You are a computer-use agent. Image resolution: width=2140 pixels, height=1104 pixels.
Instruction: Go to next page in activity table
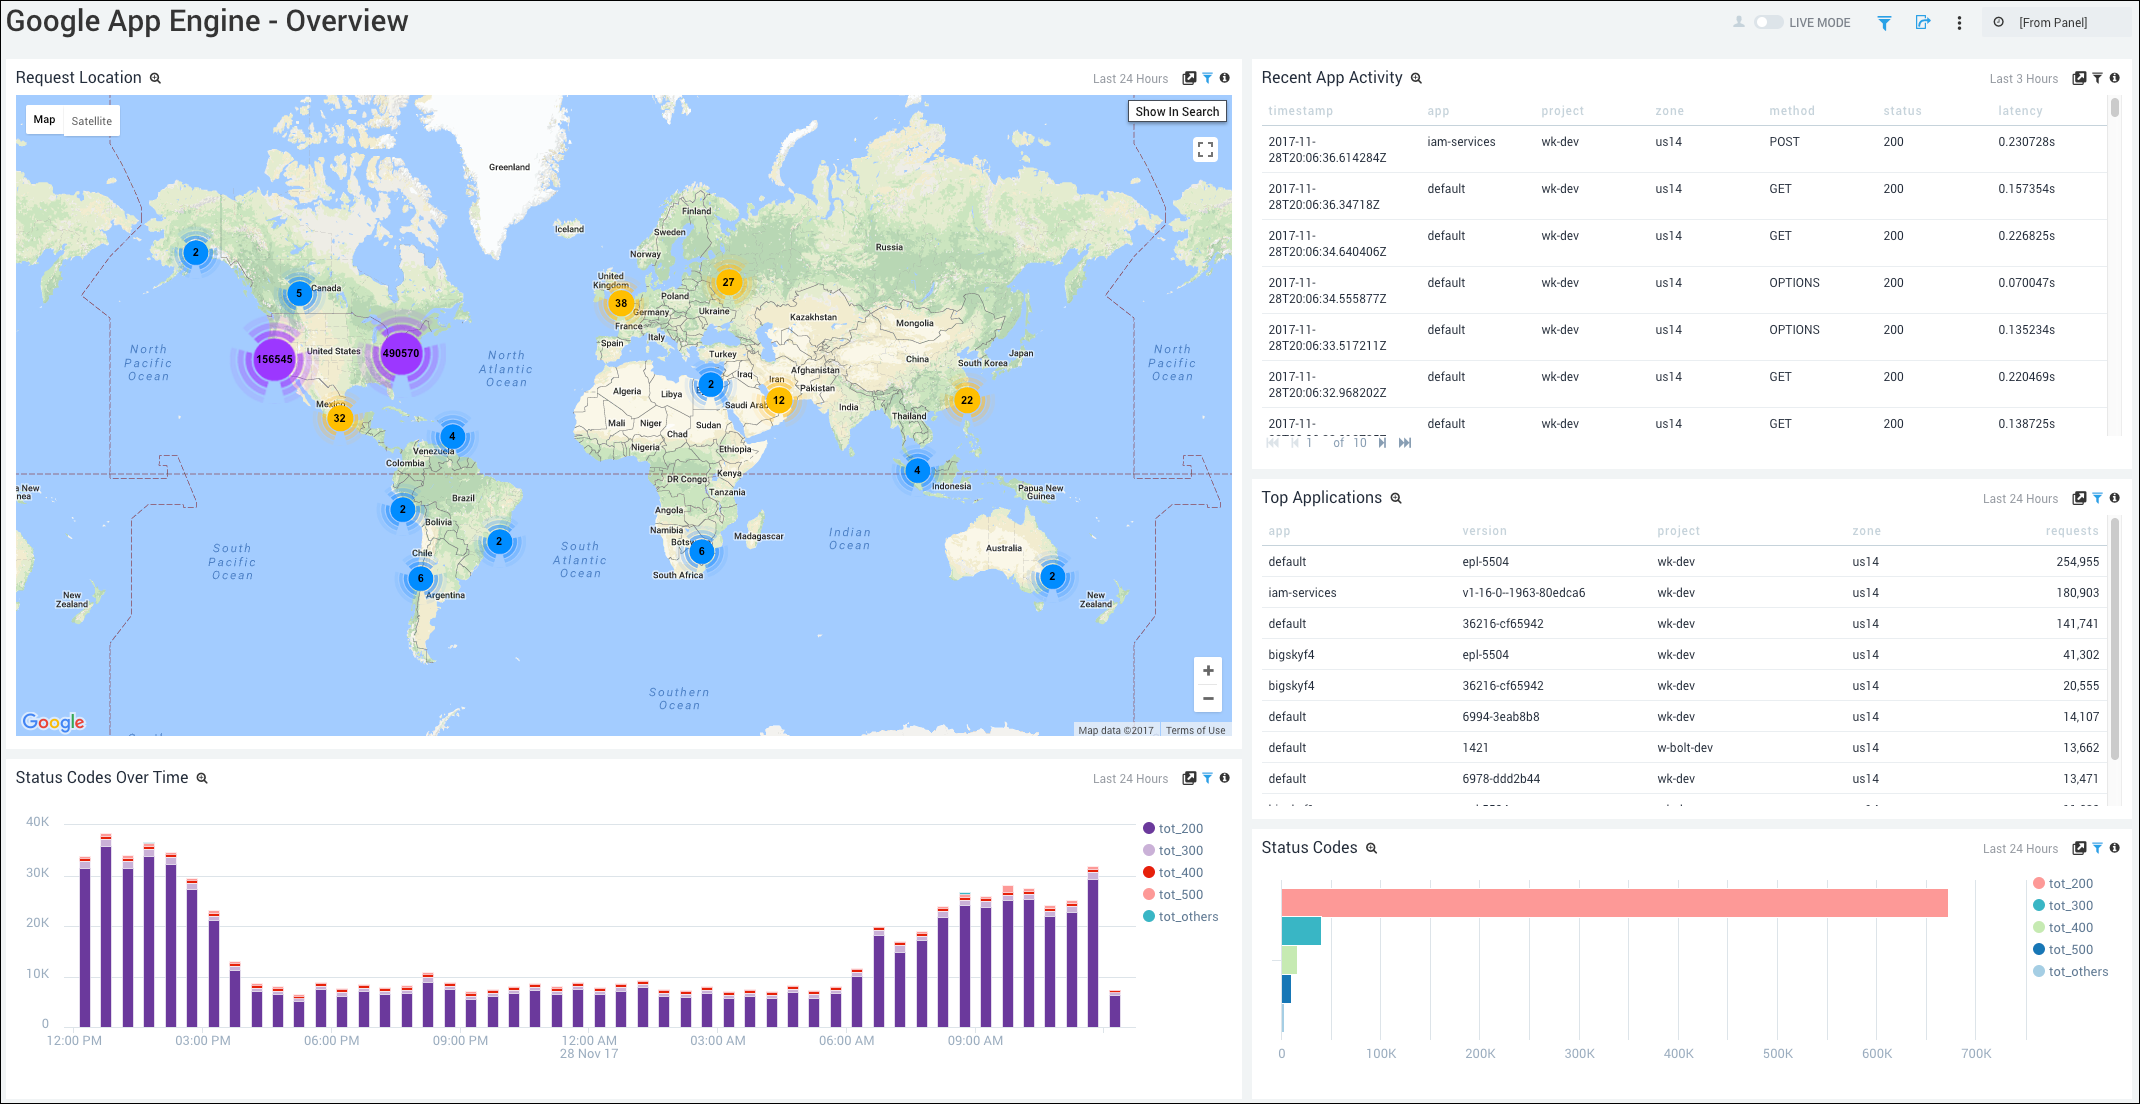[x=1382, y=443]
